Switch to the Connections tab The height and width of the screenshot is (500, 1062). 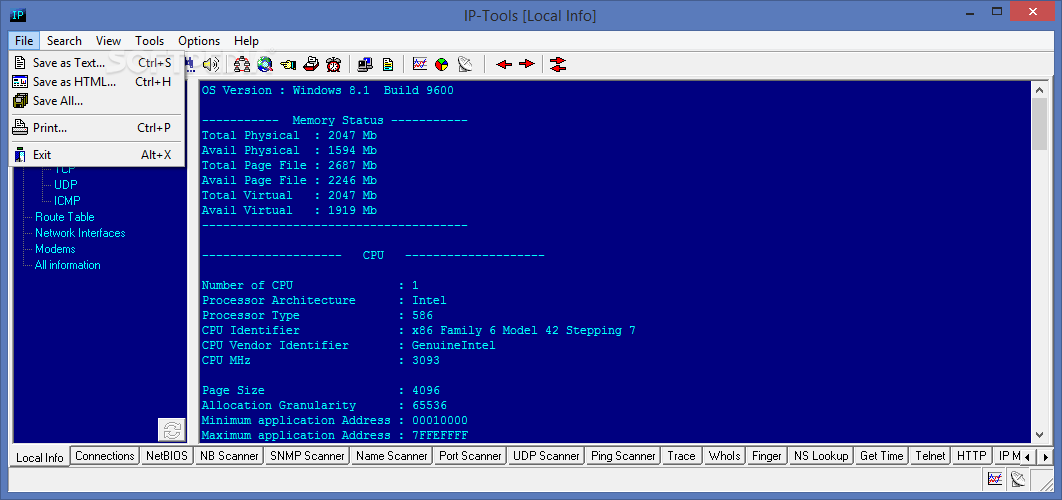pos(105,456)
